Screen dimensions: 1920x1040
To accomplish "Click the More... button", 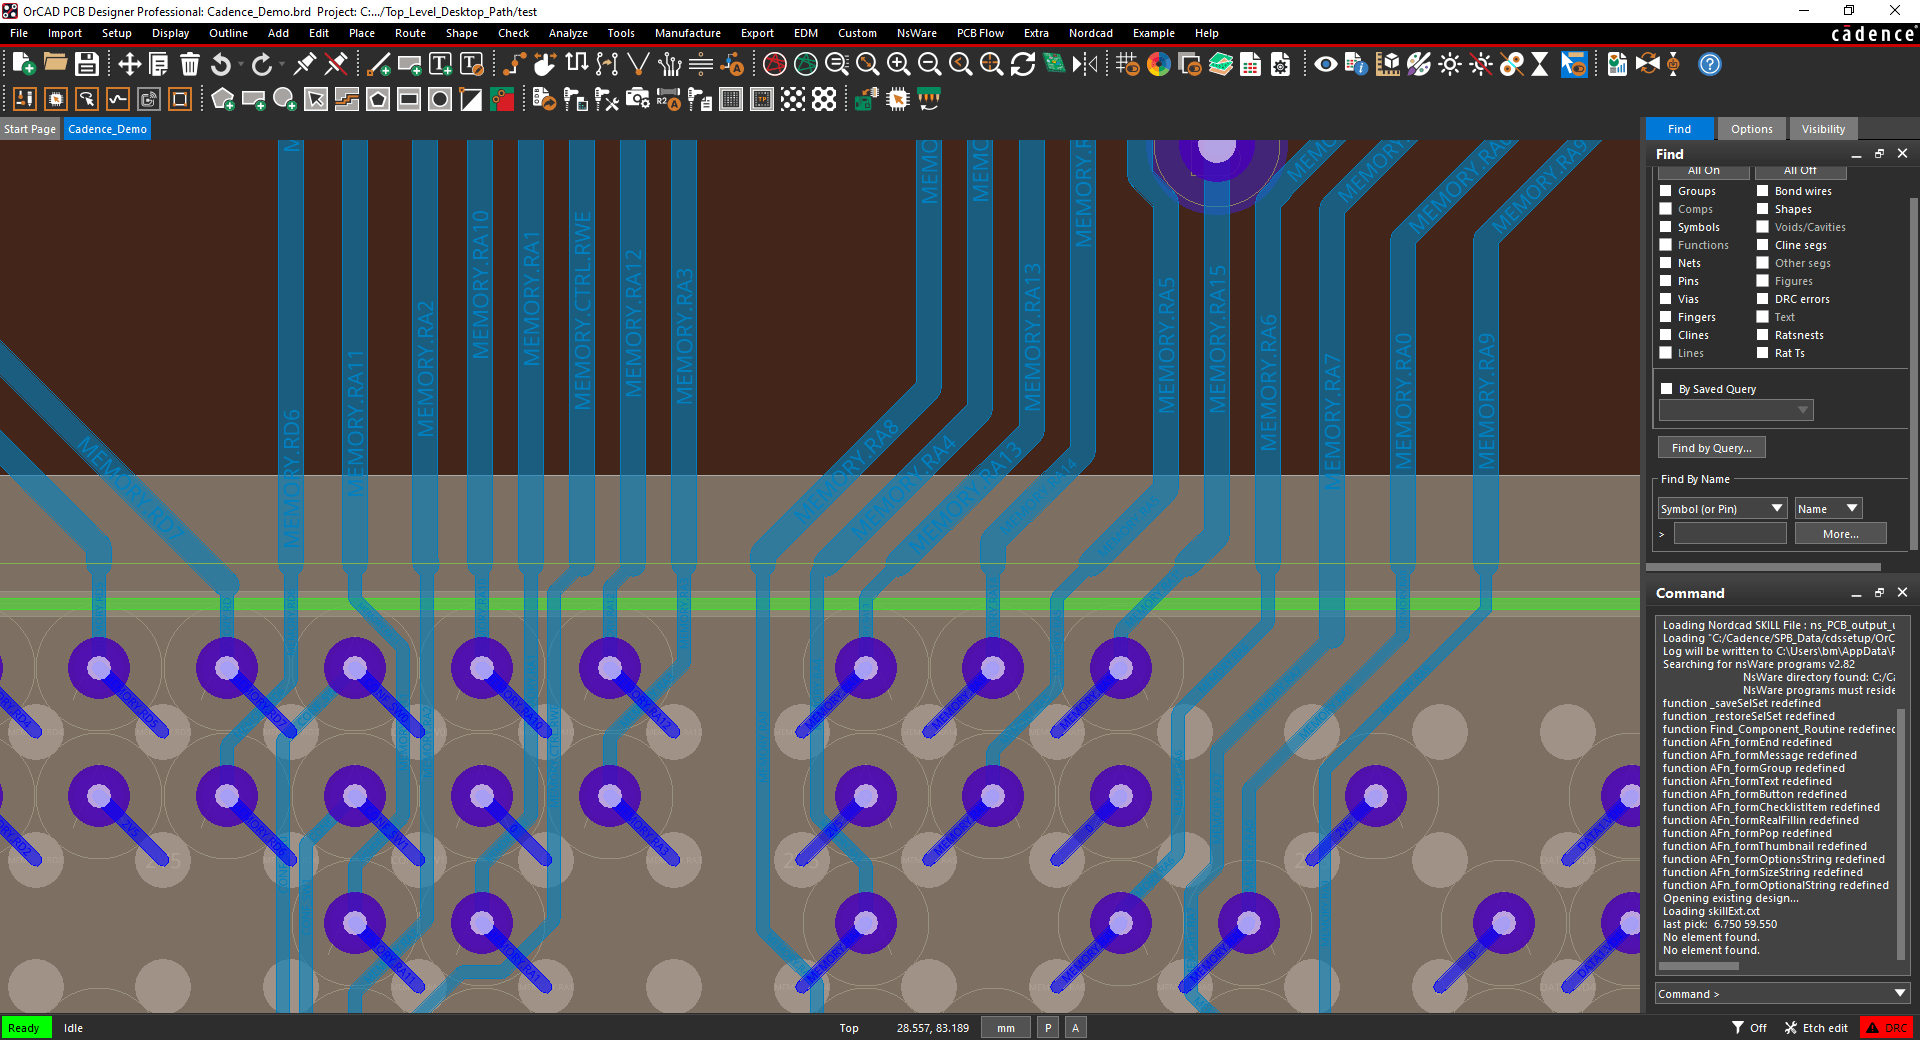I will tap(1840, 534).
